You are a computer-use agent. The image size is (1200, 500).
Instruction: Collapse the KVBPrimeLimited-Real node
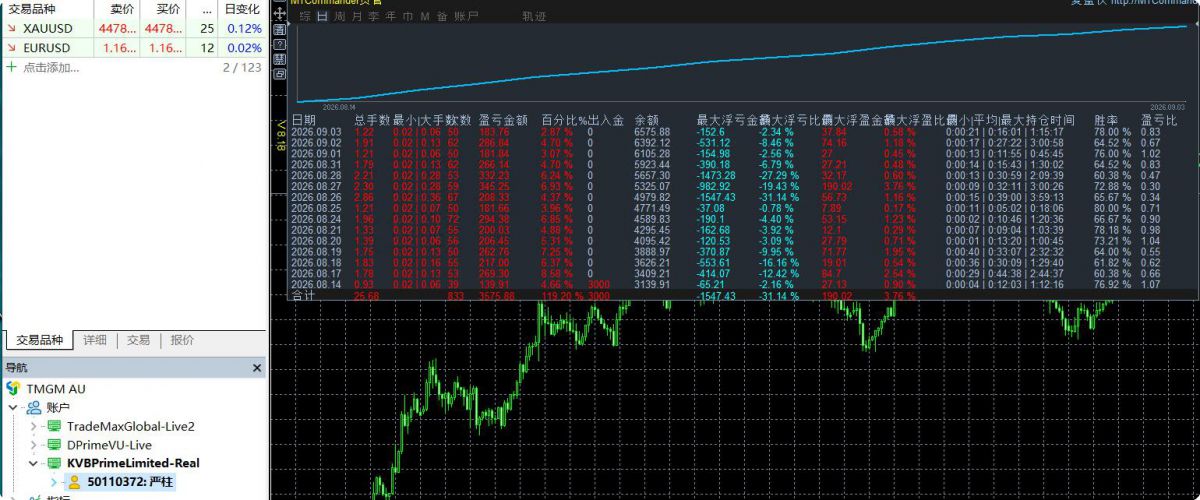(33, 463)
